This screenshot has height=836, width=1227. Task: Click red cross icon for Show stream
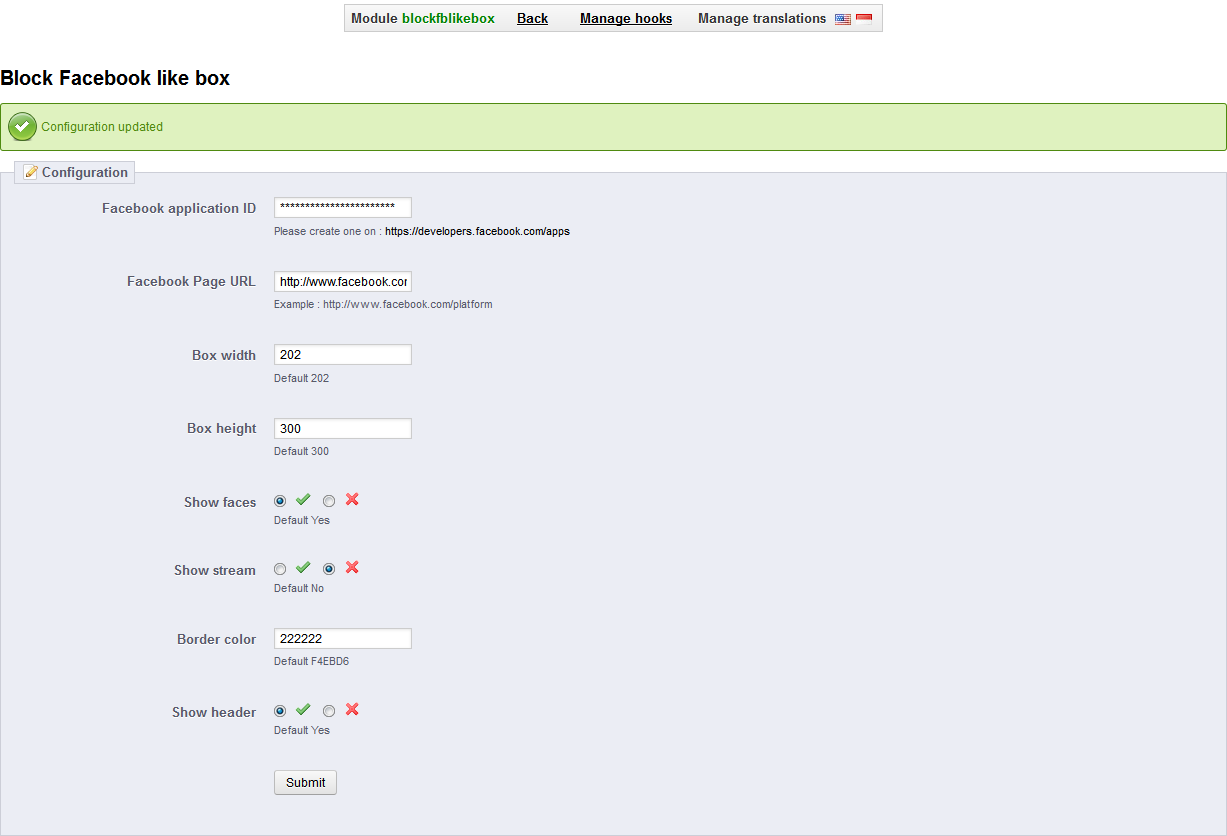(352, 567)
